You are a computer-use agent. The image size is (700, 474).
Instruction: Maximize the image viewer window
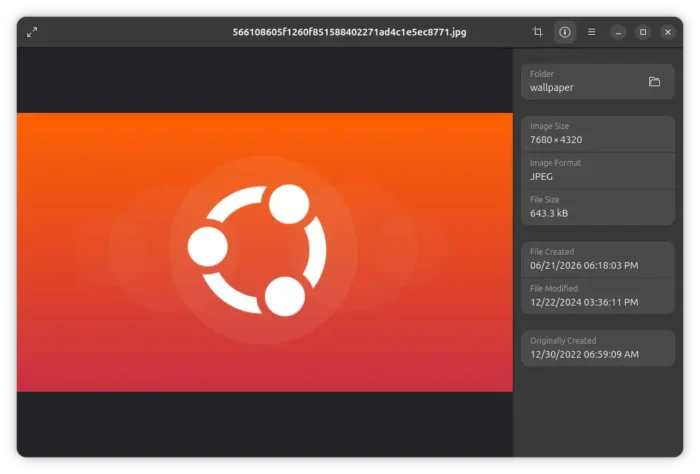tap(643, 32)
